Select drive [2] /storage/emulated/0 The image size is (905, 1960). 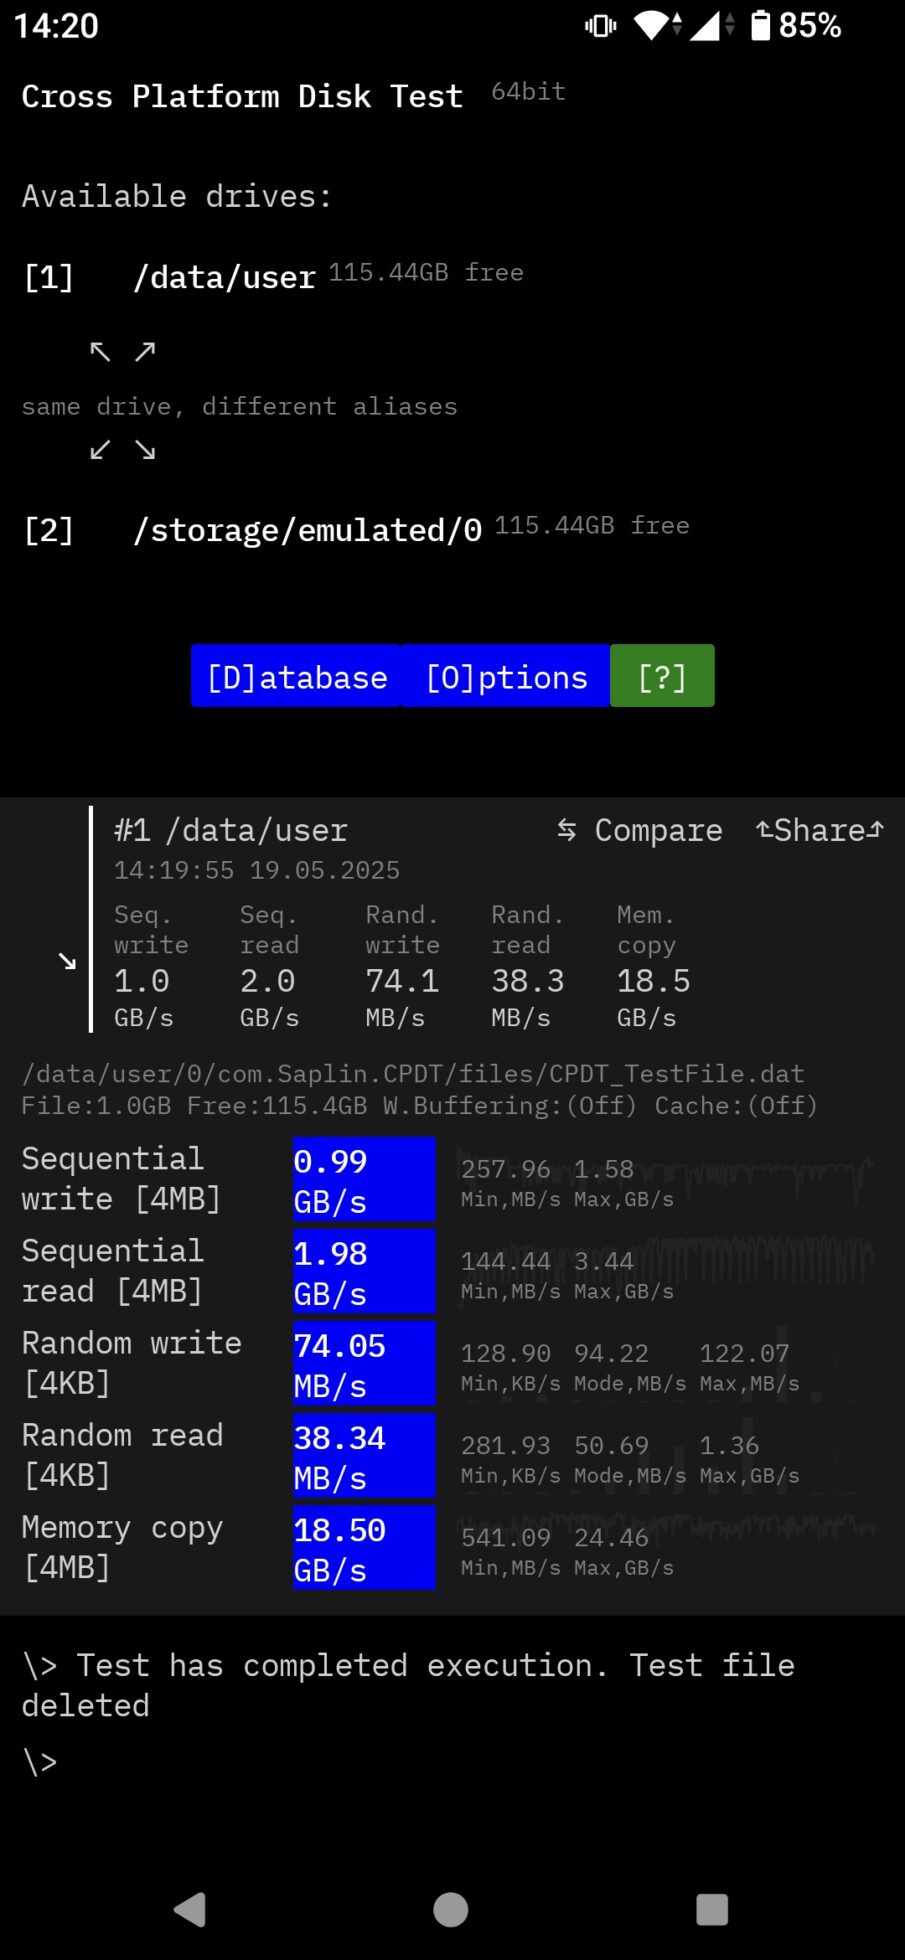click(307, 529)
